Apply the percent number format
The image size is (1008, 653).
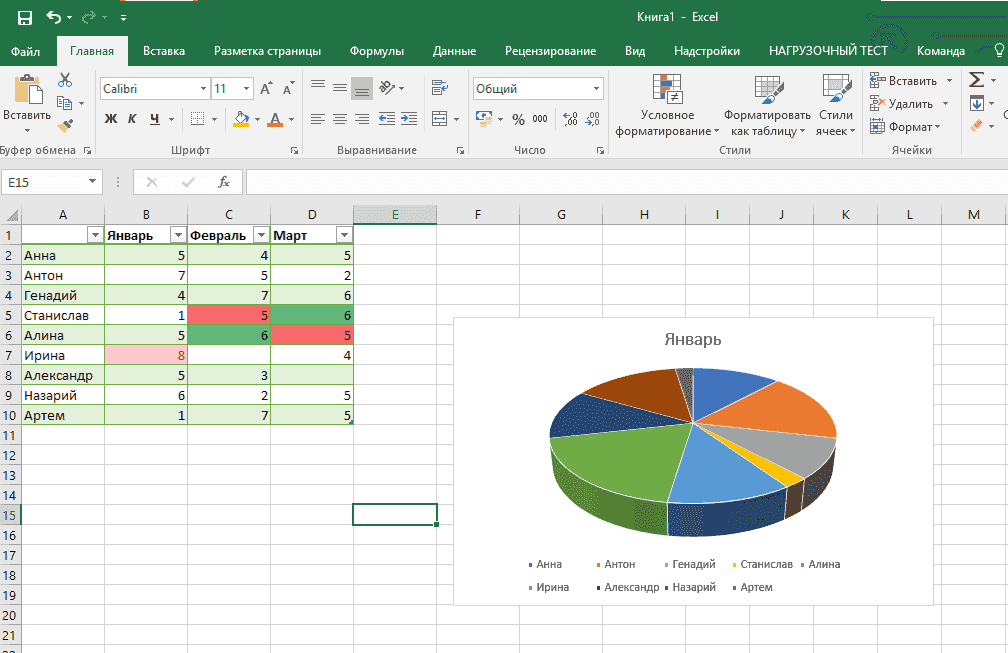coord(518,119)
